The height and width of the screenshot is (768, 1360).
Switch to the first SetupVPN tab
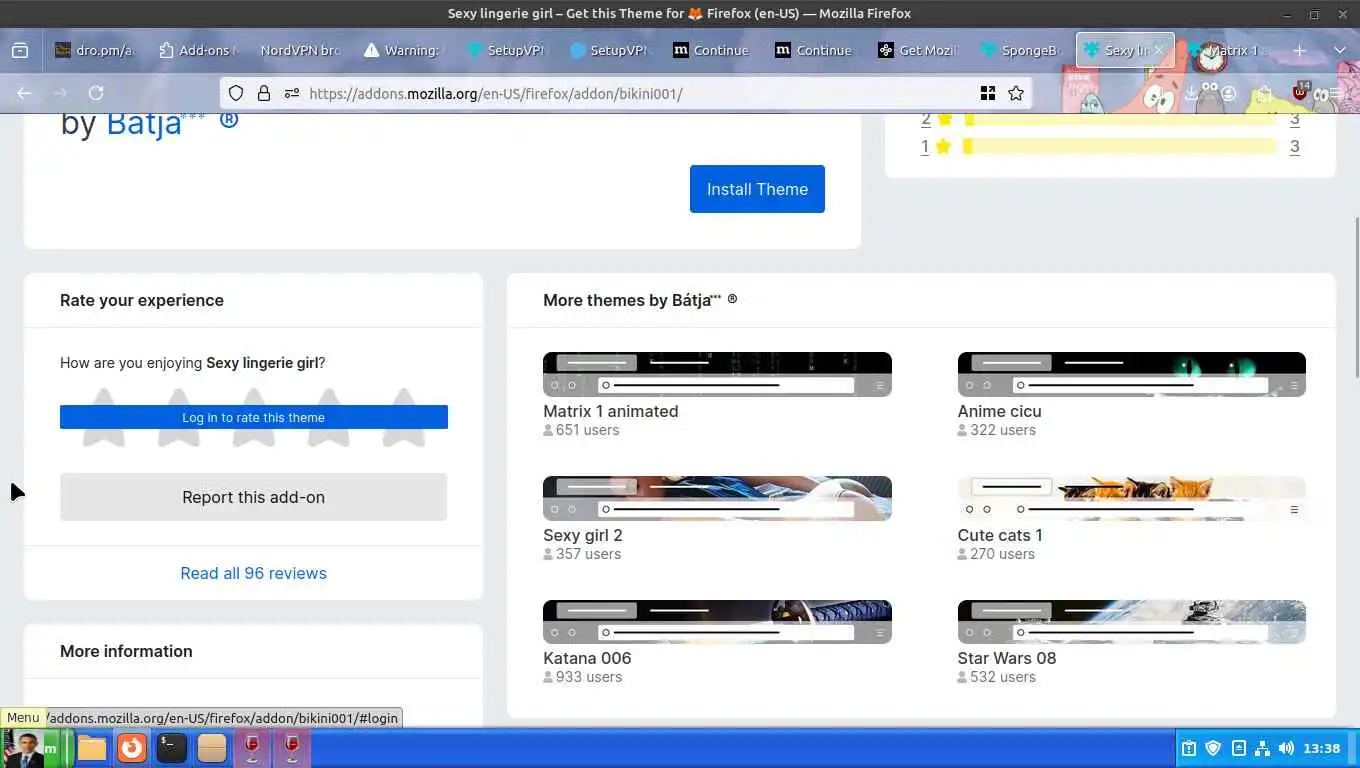coord(505,50)
